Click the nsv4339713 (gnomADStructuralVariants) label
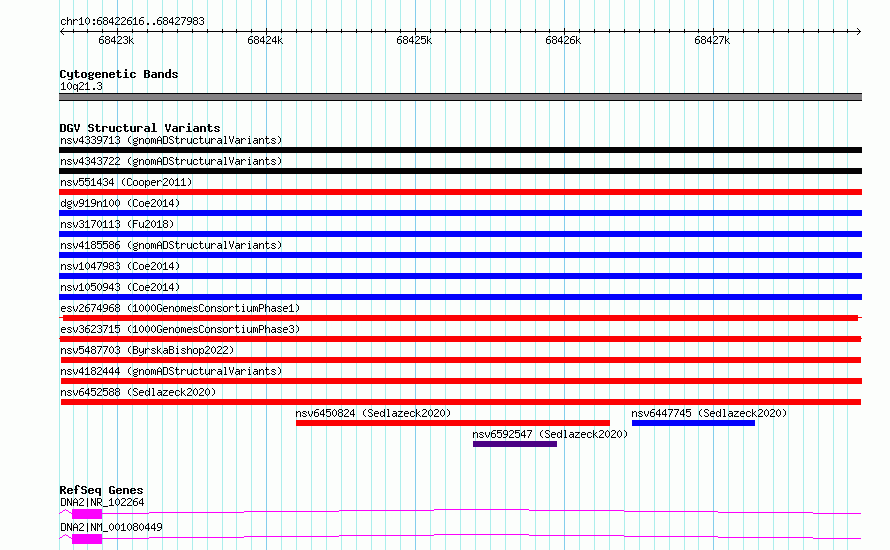 [x=171, y=140]
